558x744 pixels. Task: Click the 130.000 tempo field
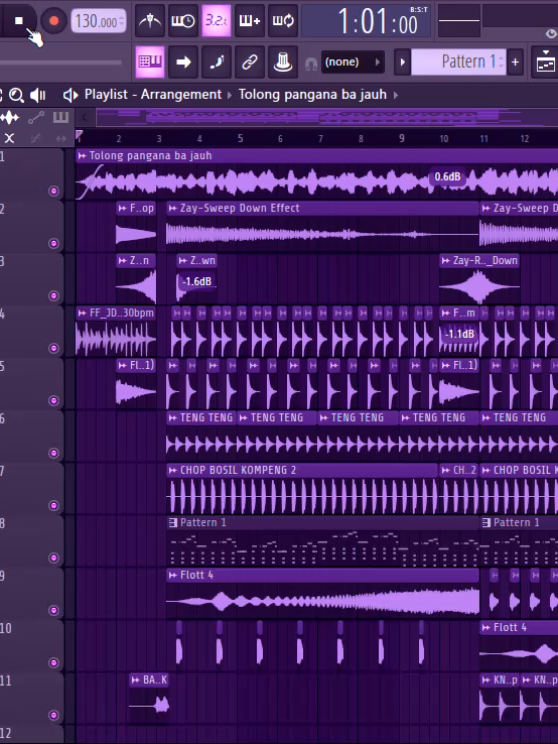pos(98,21)
